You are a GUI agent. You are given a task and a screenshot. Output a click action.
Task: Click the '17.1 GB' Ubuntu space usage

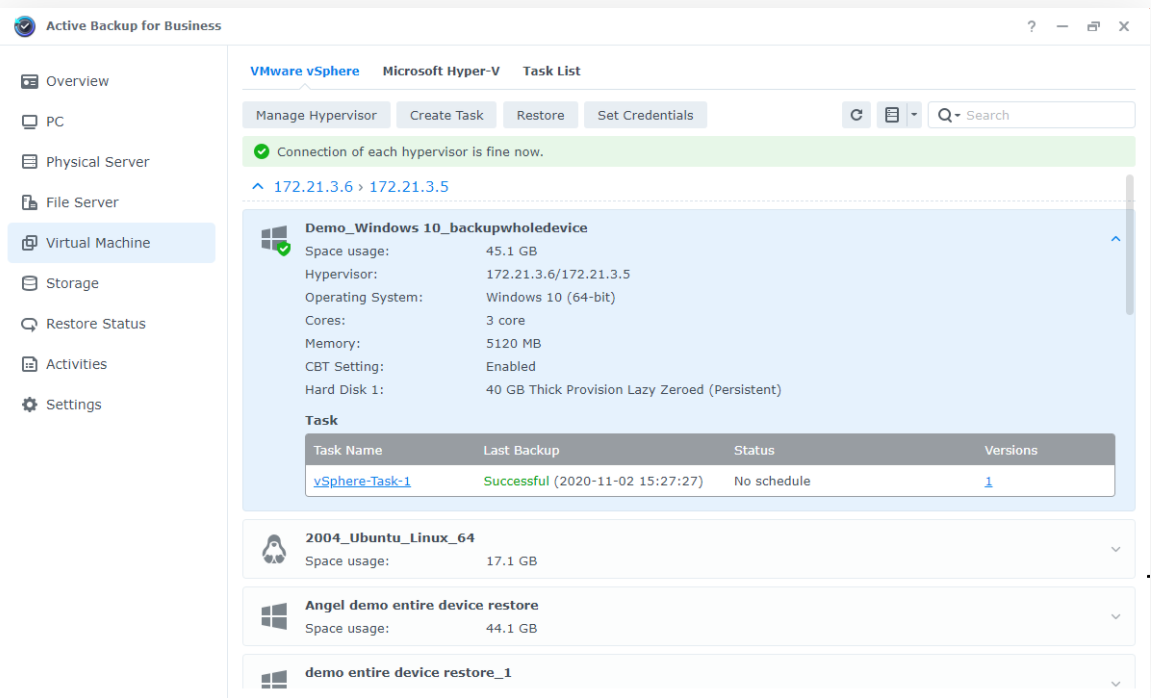pyautogui.click(x=512, y=561)
